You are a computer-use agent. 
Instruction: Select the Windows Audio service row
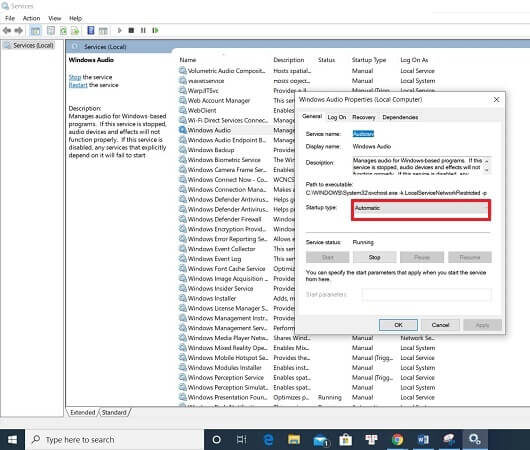click(x=209, y=130)
